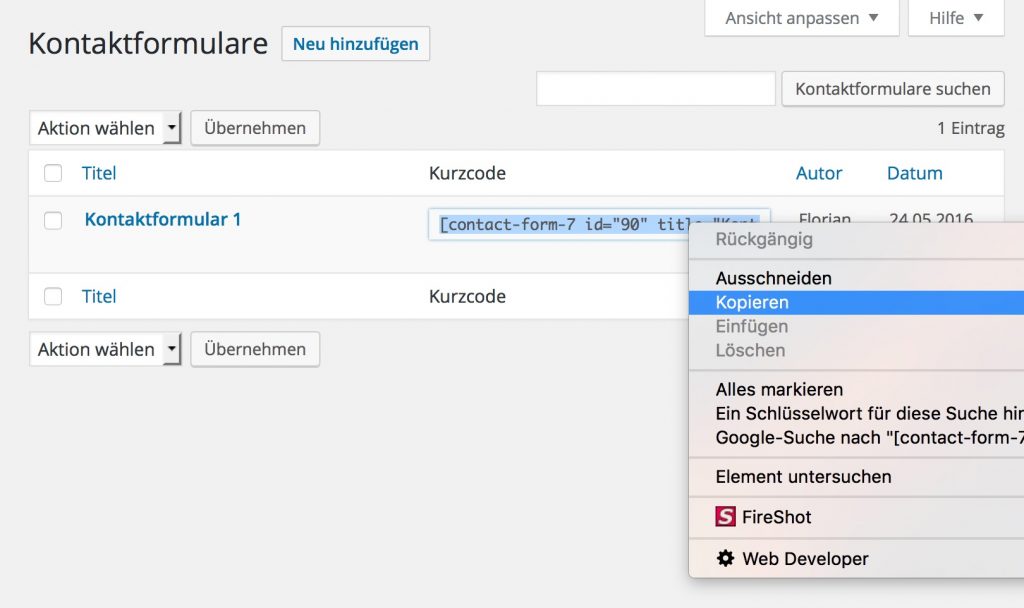Open the bottom Aktion wählen dropdown
The height and width of the screenshot is (608, 1024).
104,349
